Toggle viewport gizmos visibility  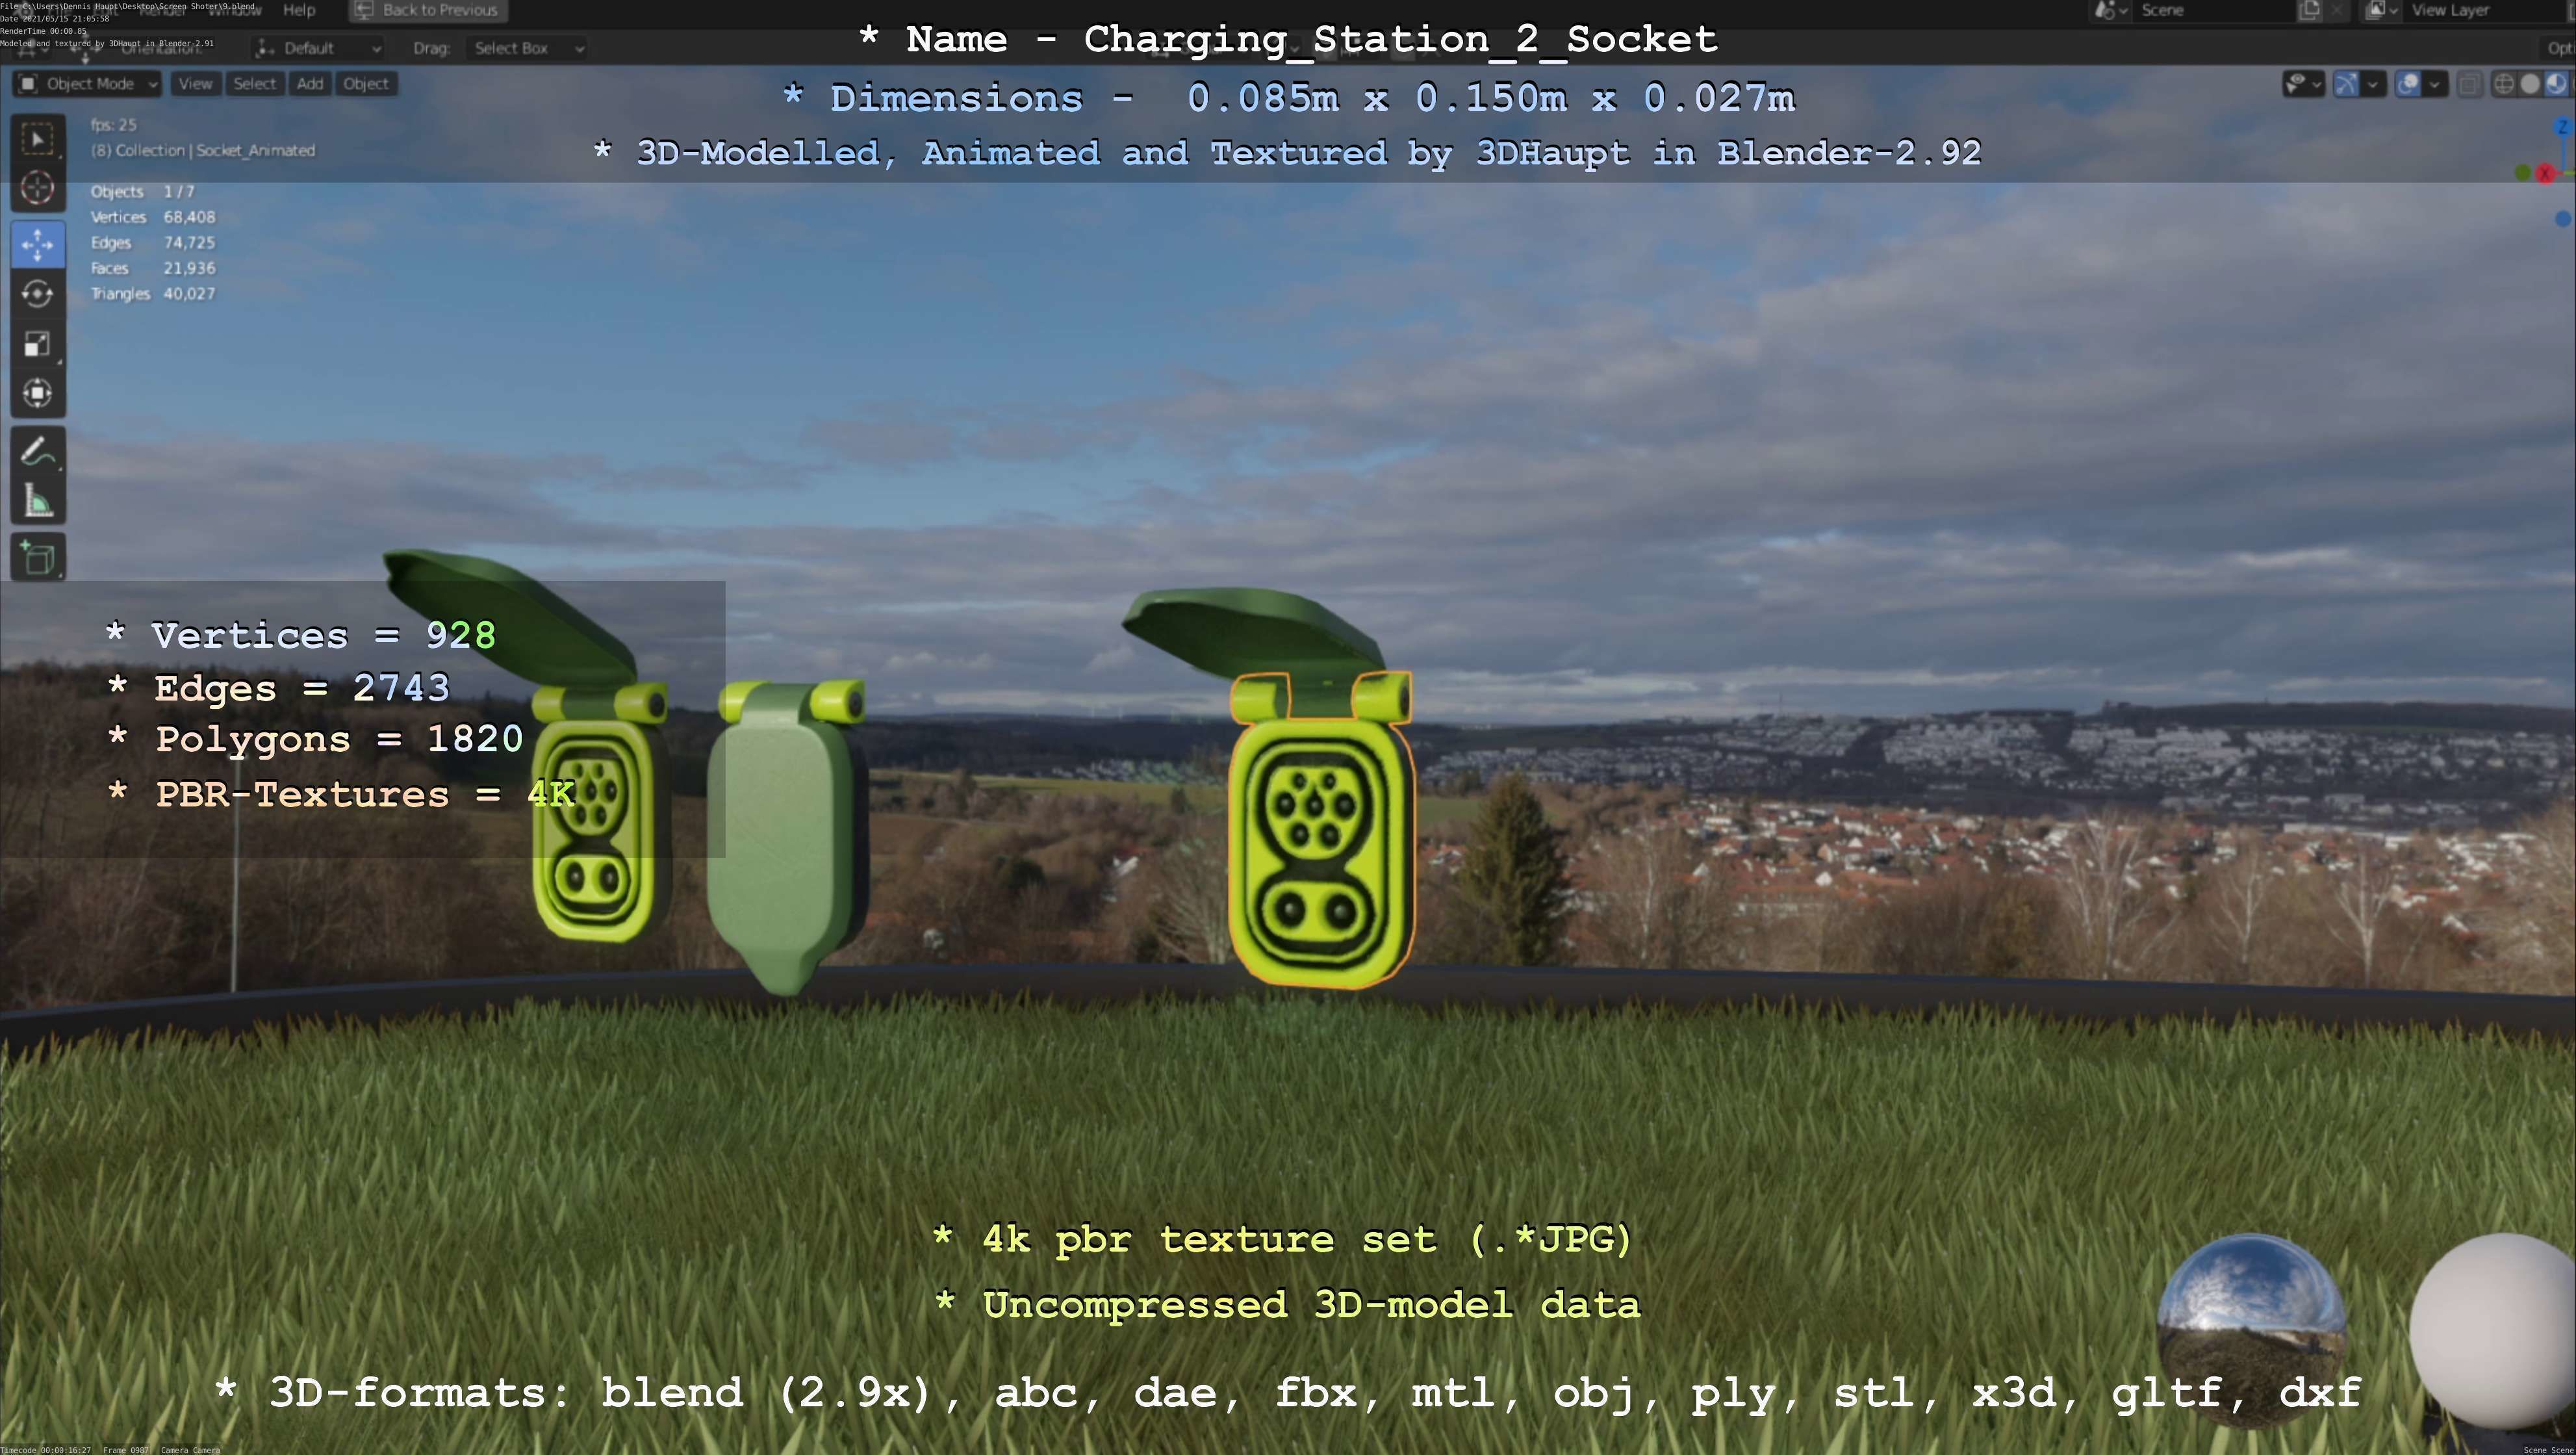pyautogui.click(x=2346, y=84)
